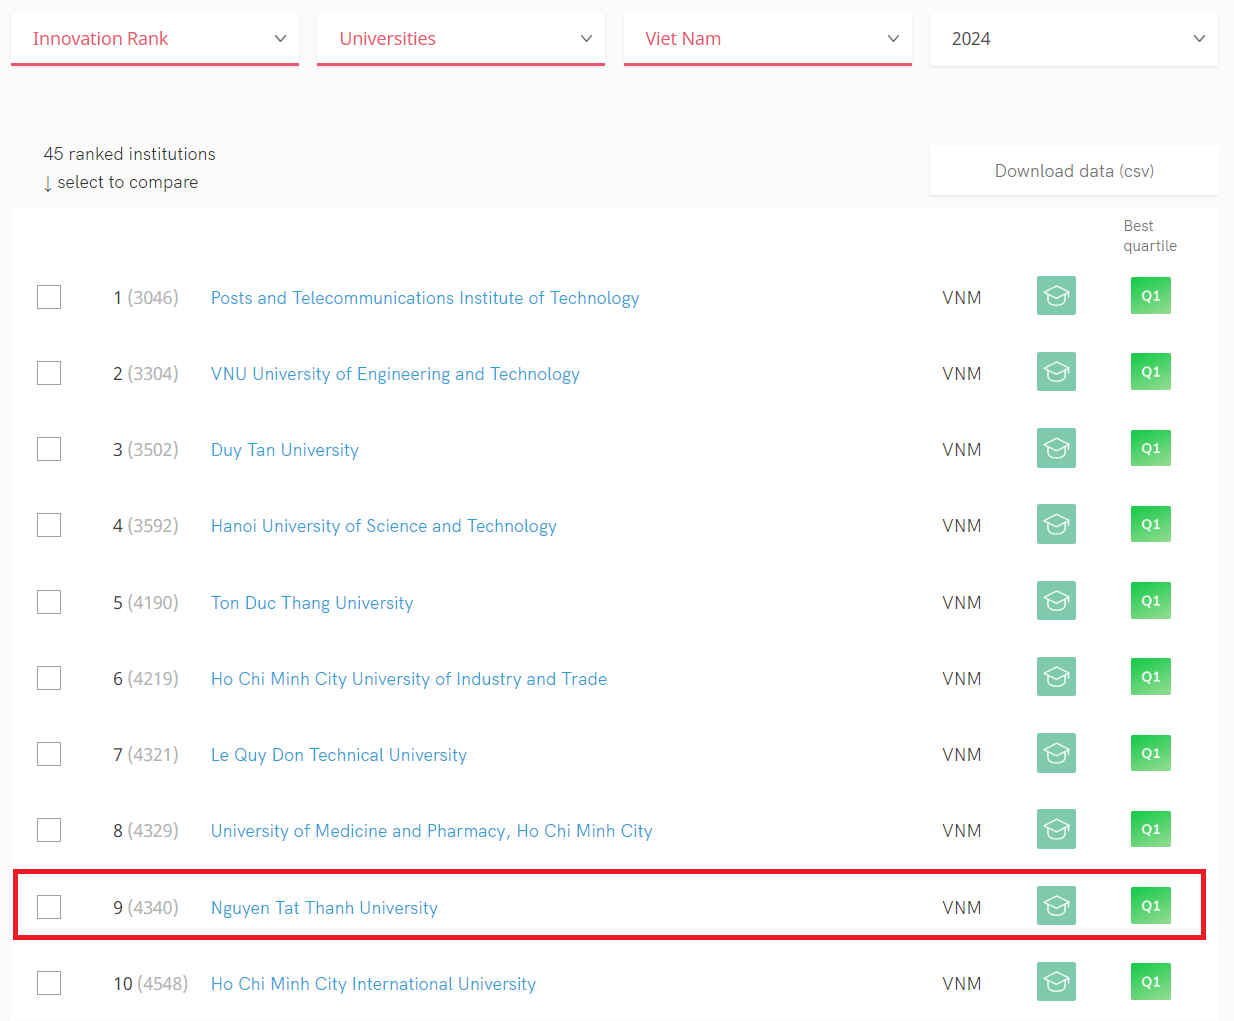Click graduation cap icon for Ho Chi Minh City International University
The image size is (1234, 1021).
pyautogui.click(x=1056, y=982)
